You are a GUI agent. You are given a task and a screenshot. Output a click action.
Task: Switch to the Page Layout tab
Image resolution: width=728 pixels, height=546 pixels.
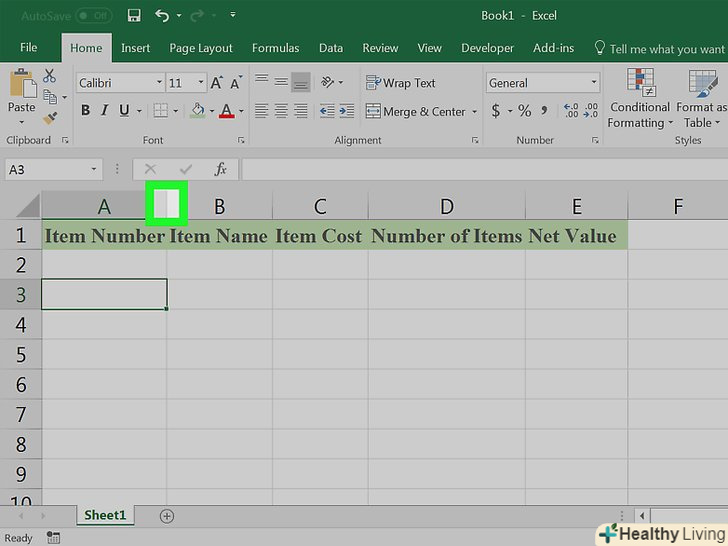coord(201,48)
